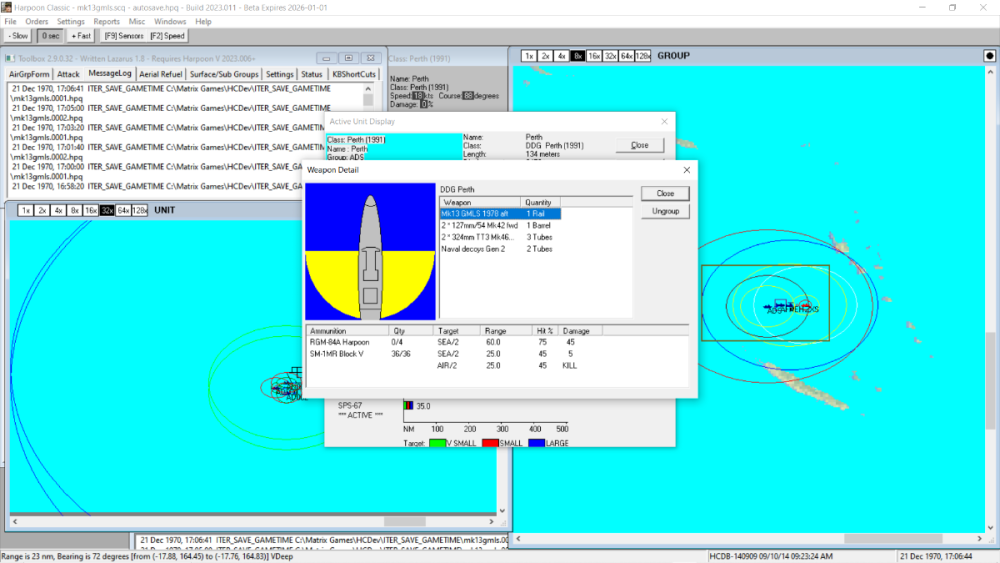Open the Orders menu

point(36,22)
